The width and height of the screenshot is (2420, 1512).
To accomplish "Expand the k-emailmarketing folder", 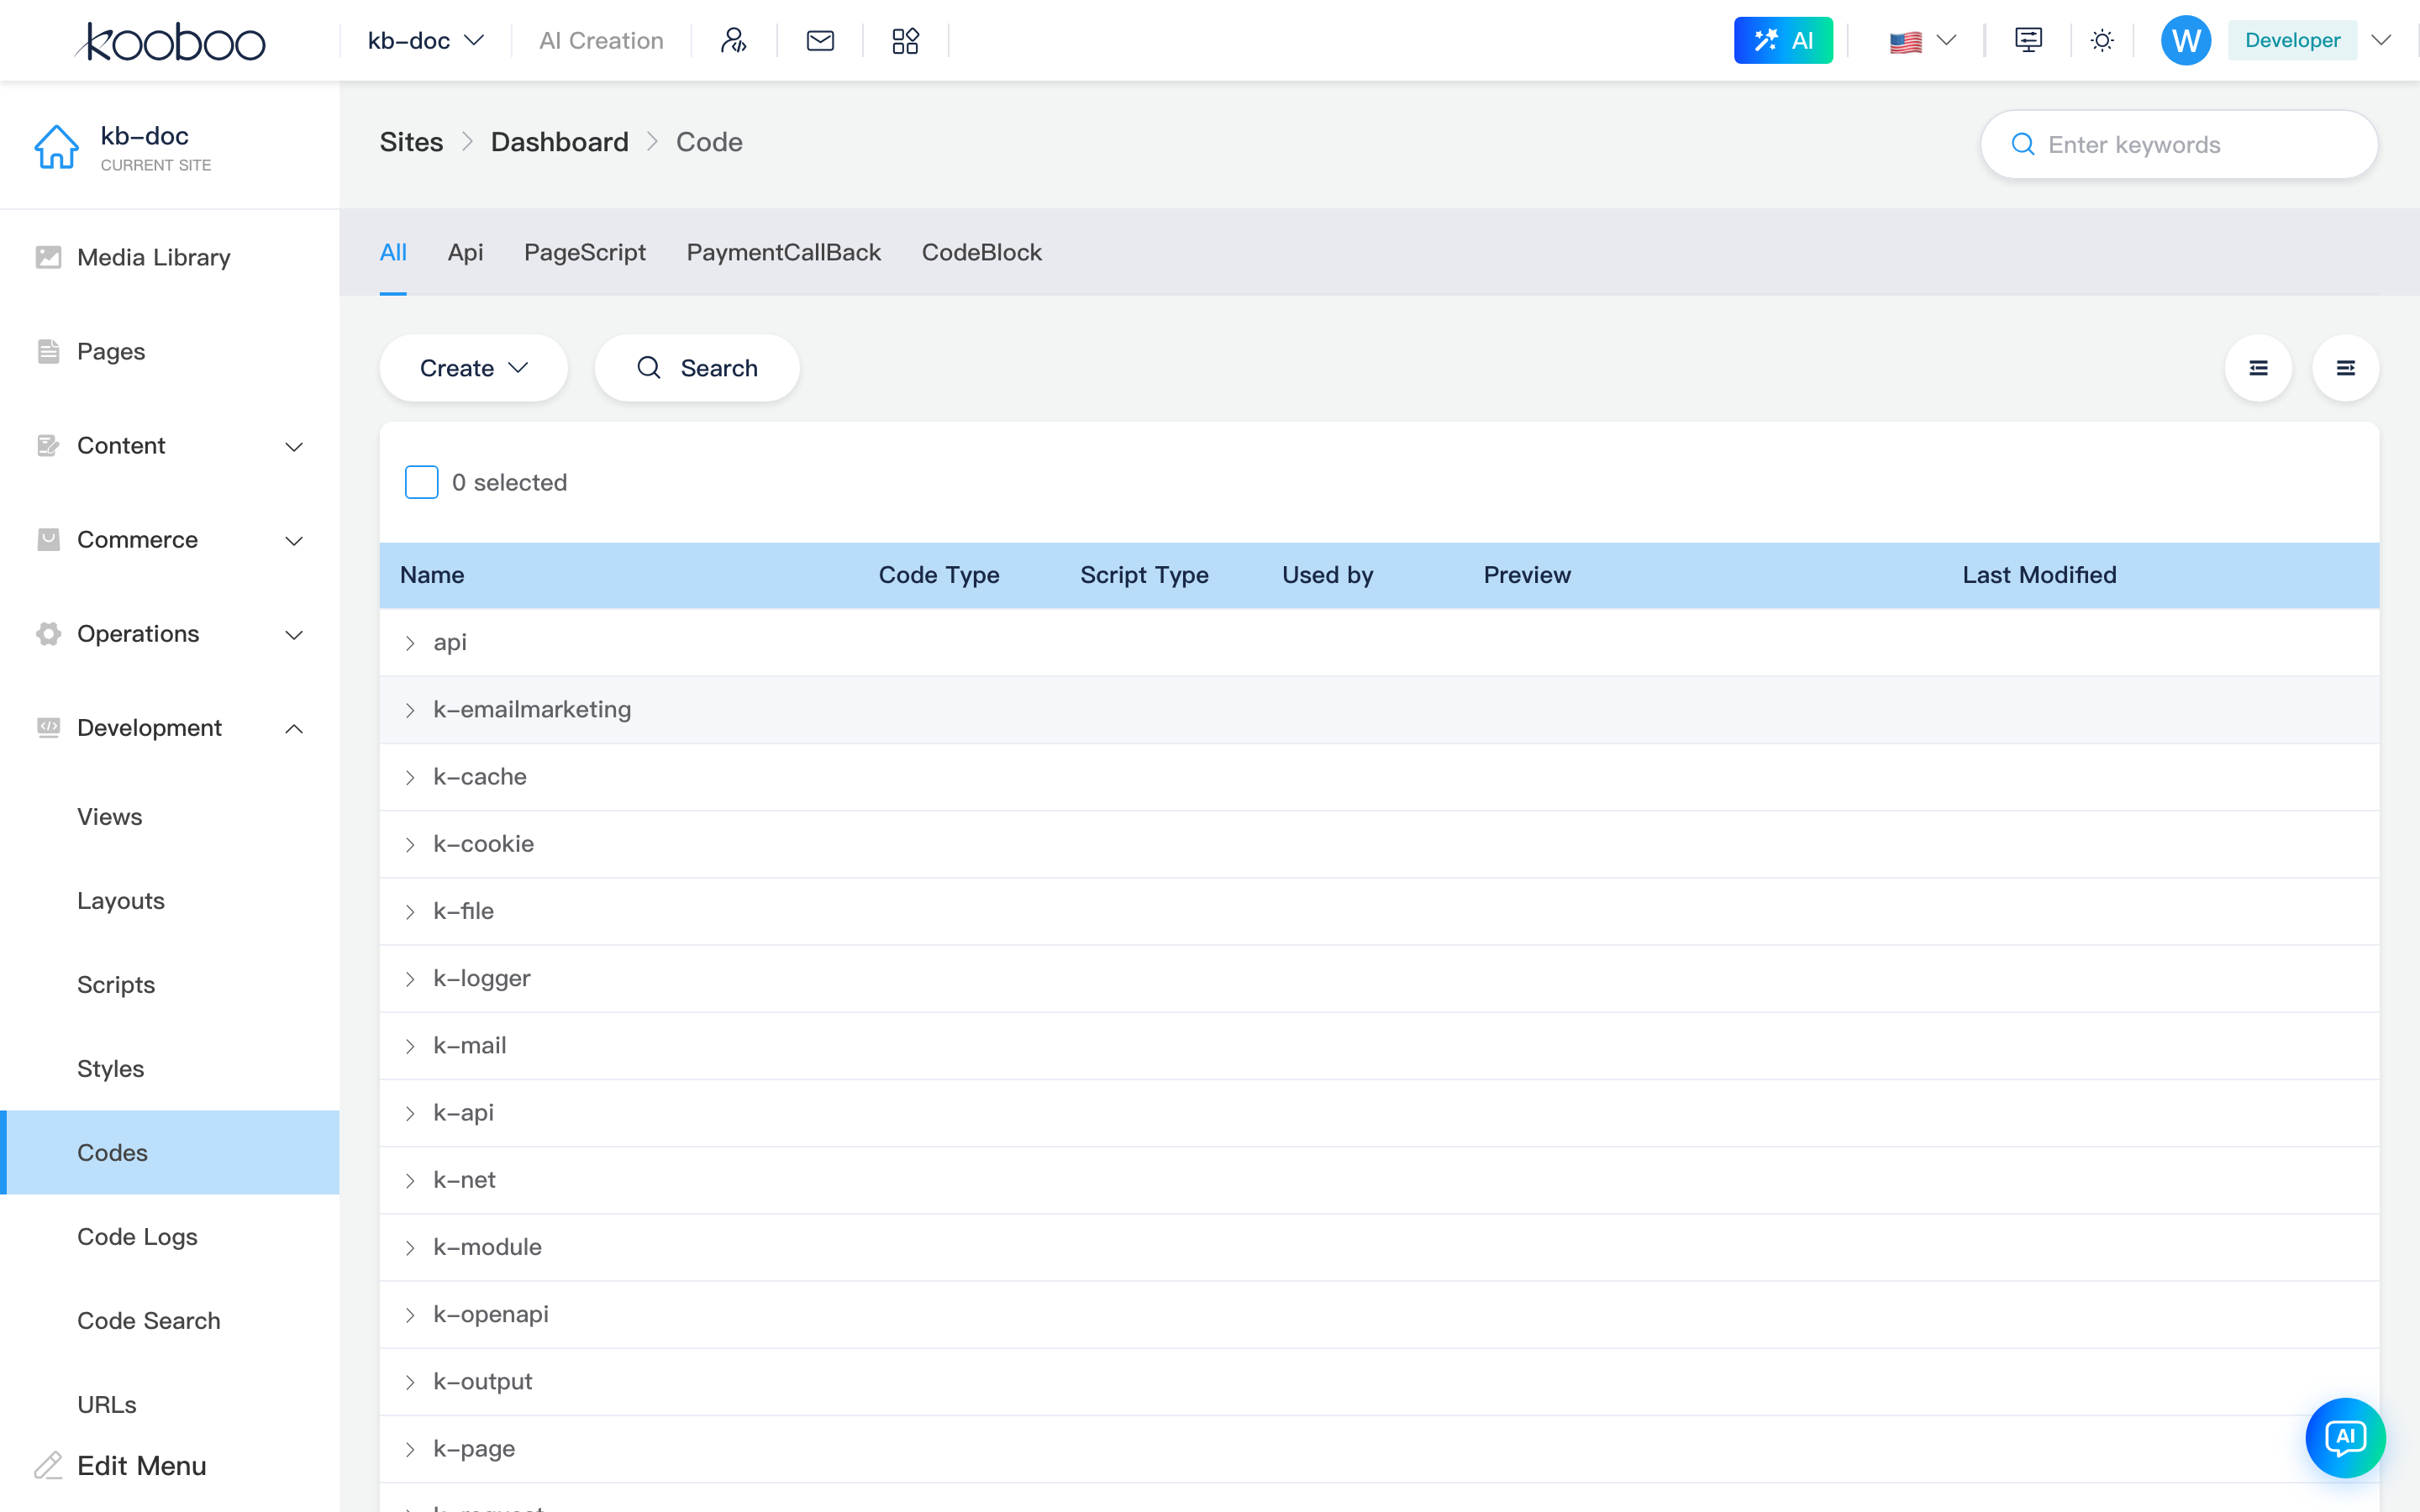I will coord(410,710).
